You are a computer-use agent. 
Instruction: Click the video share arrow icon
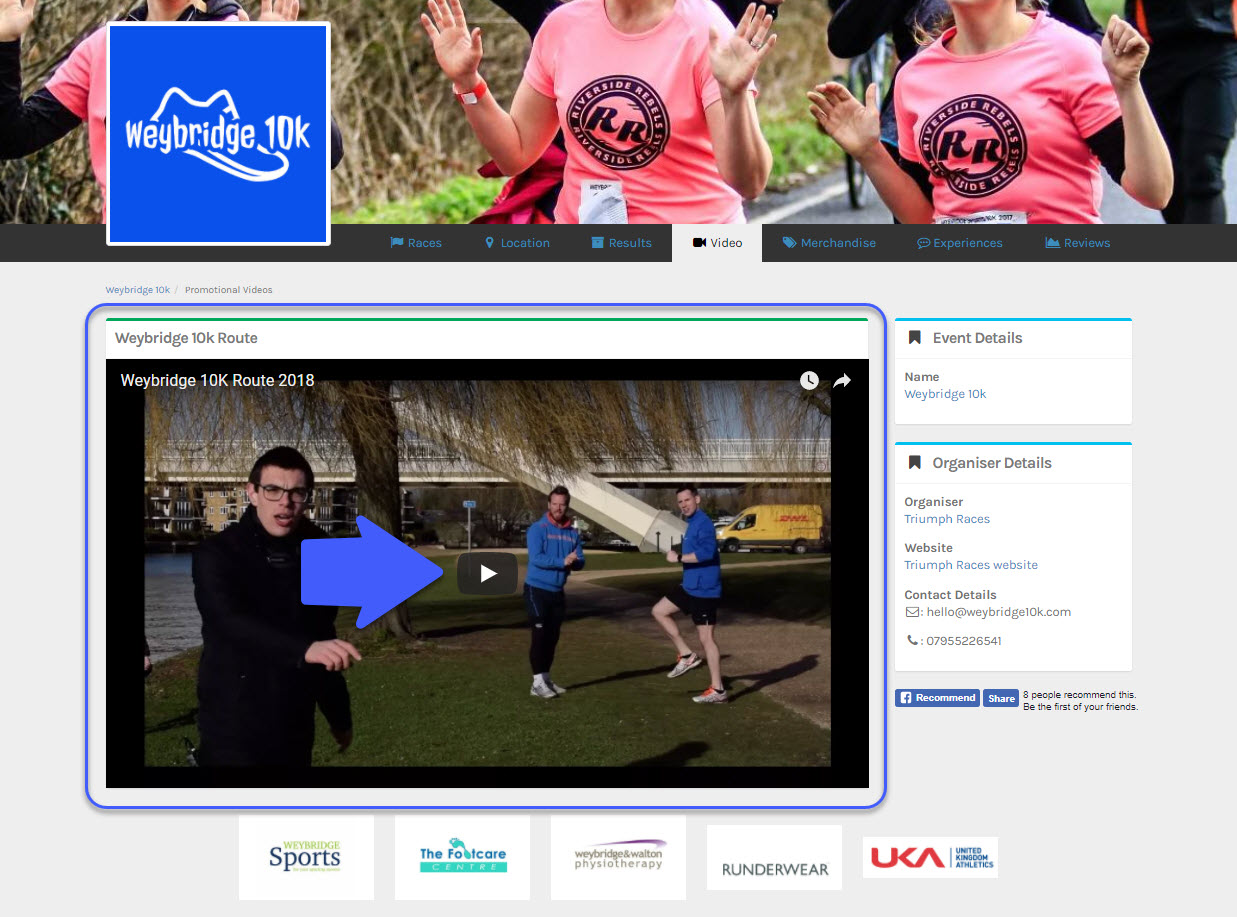(842, 380)
